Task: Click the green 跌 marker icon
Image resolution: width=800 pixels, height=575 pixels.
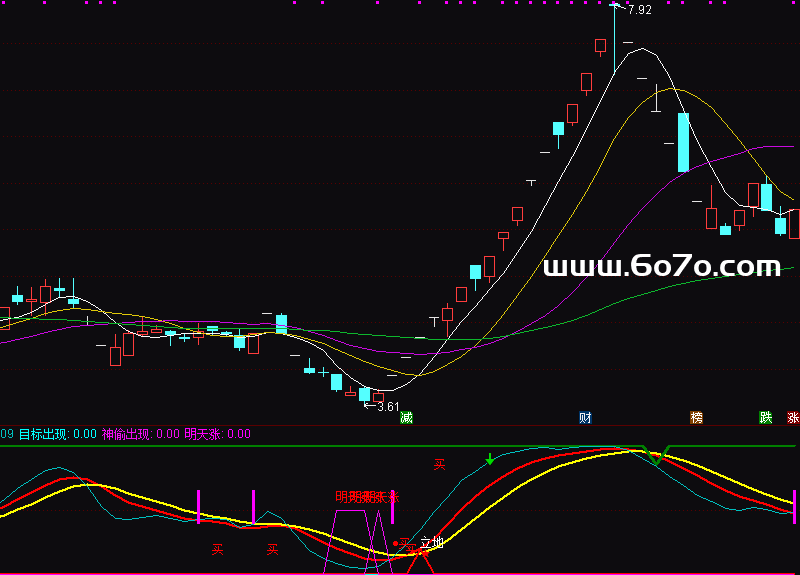Action: [766, 417]
